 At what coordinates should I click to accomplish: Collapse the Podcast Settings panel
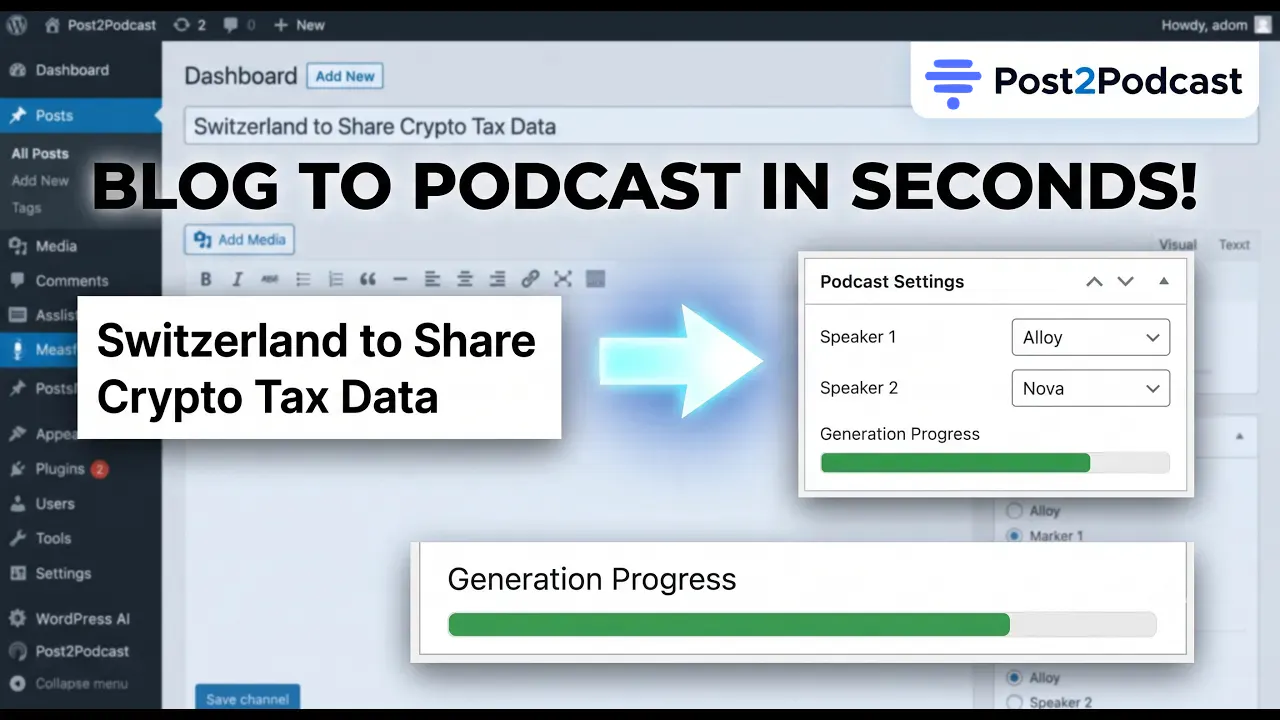point(1164,282)
